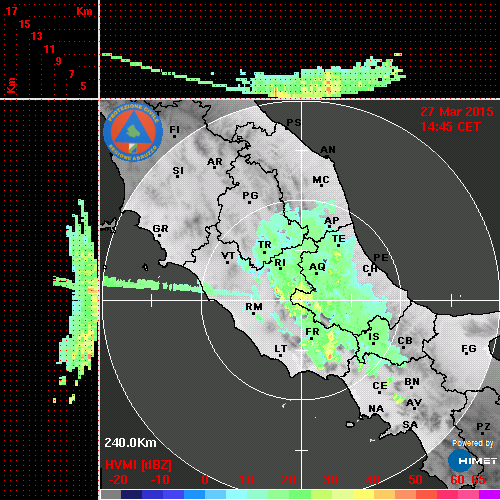Image resolution: width=500 pixels, height=500 pixels.
Task: Click the 17 Km altitude scale label
Action: point(11,11)
